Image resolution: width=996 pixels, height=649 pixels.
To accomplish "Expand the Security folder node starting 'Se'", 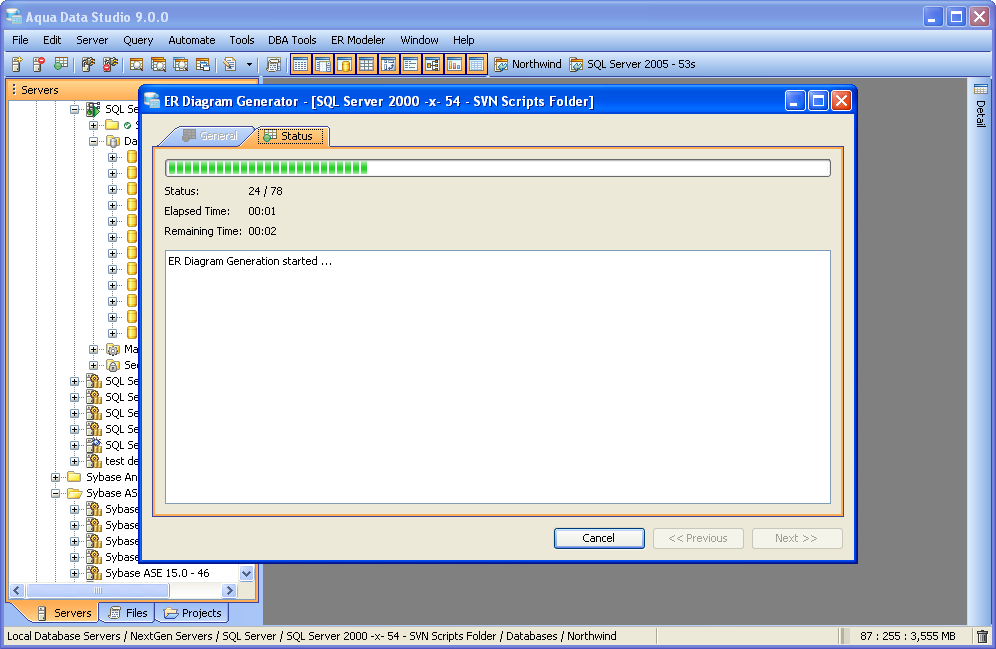I will coord(93,365).
